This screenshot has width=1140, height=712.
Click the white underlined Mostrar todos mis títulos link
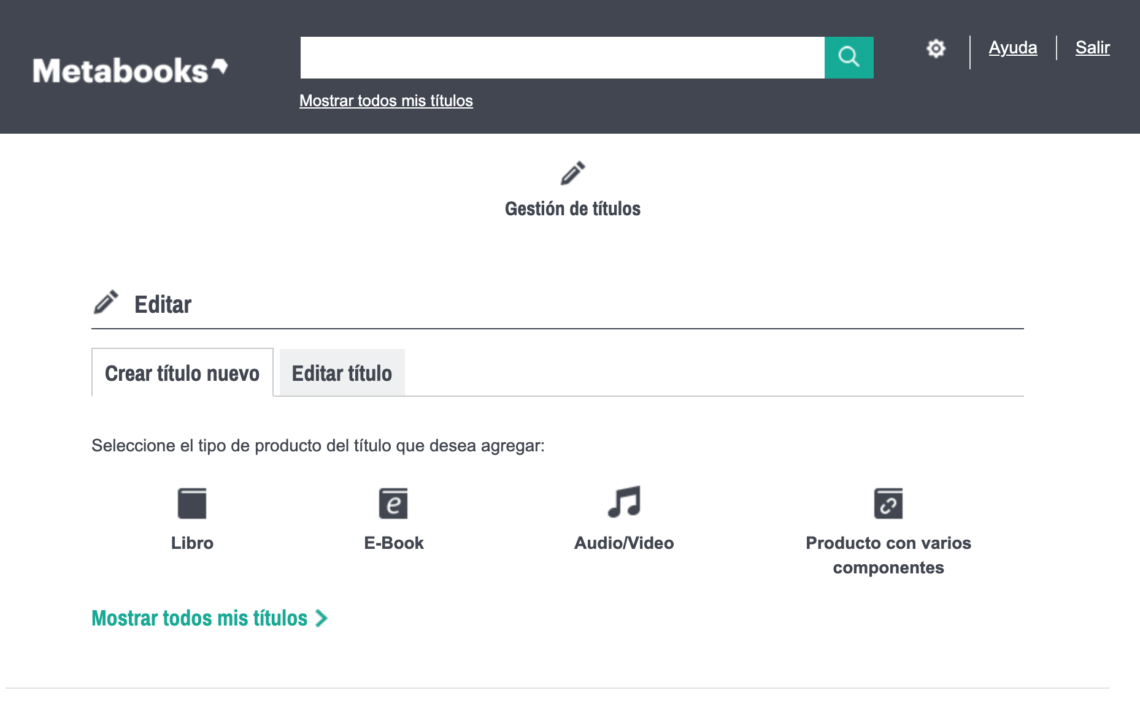[x=386, y=101]
